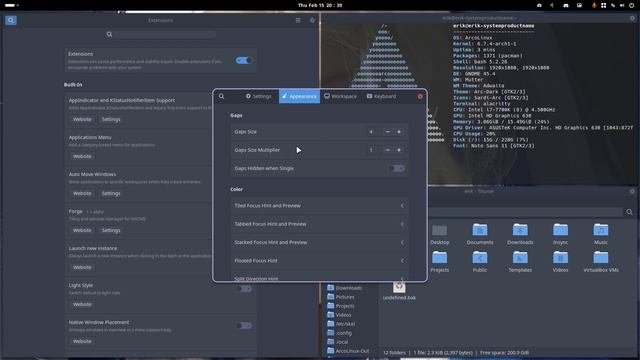Open the Music folder in Thunar
Viewport: 640px width, 360px height.
(x=601, y=234)
